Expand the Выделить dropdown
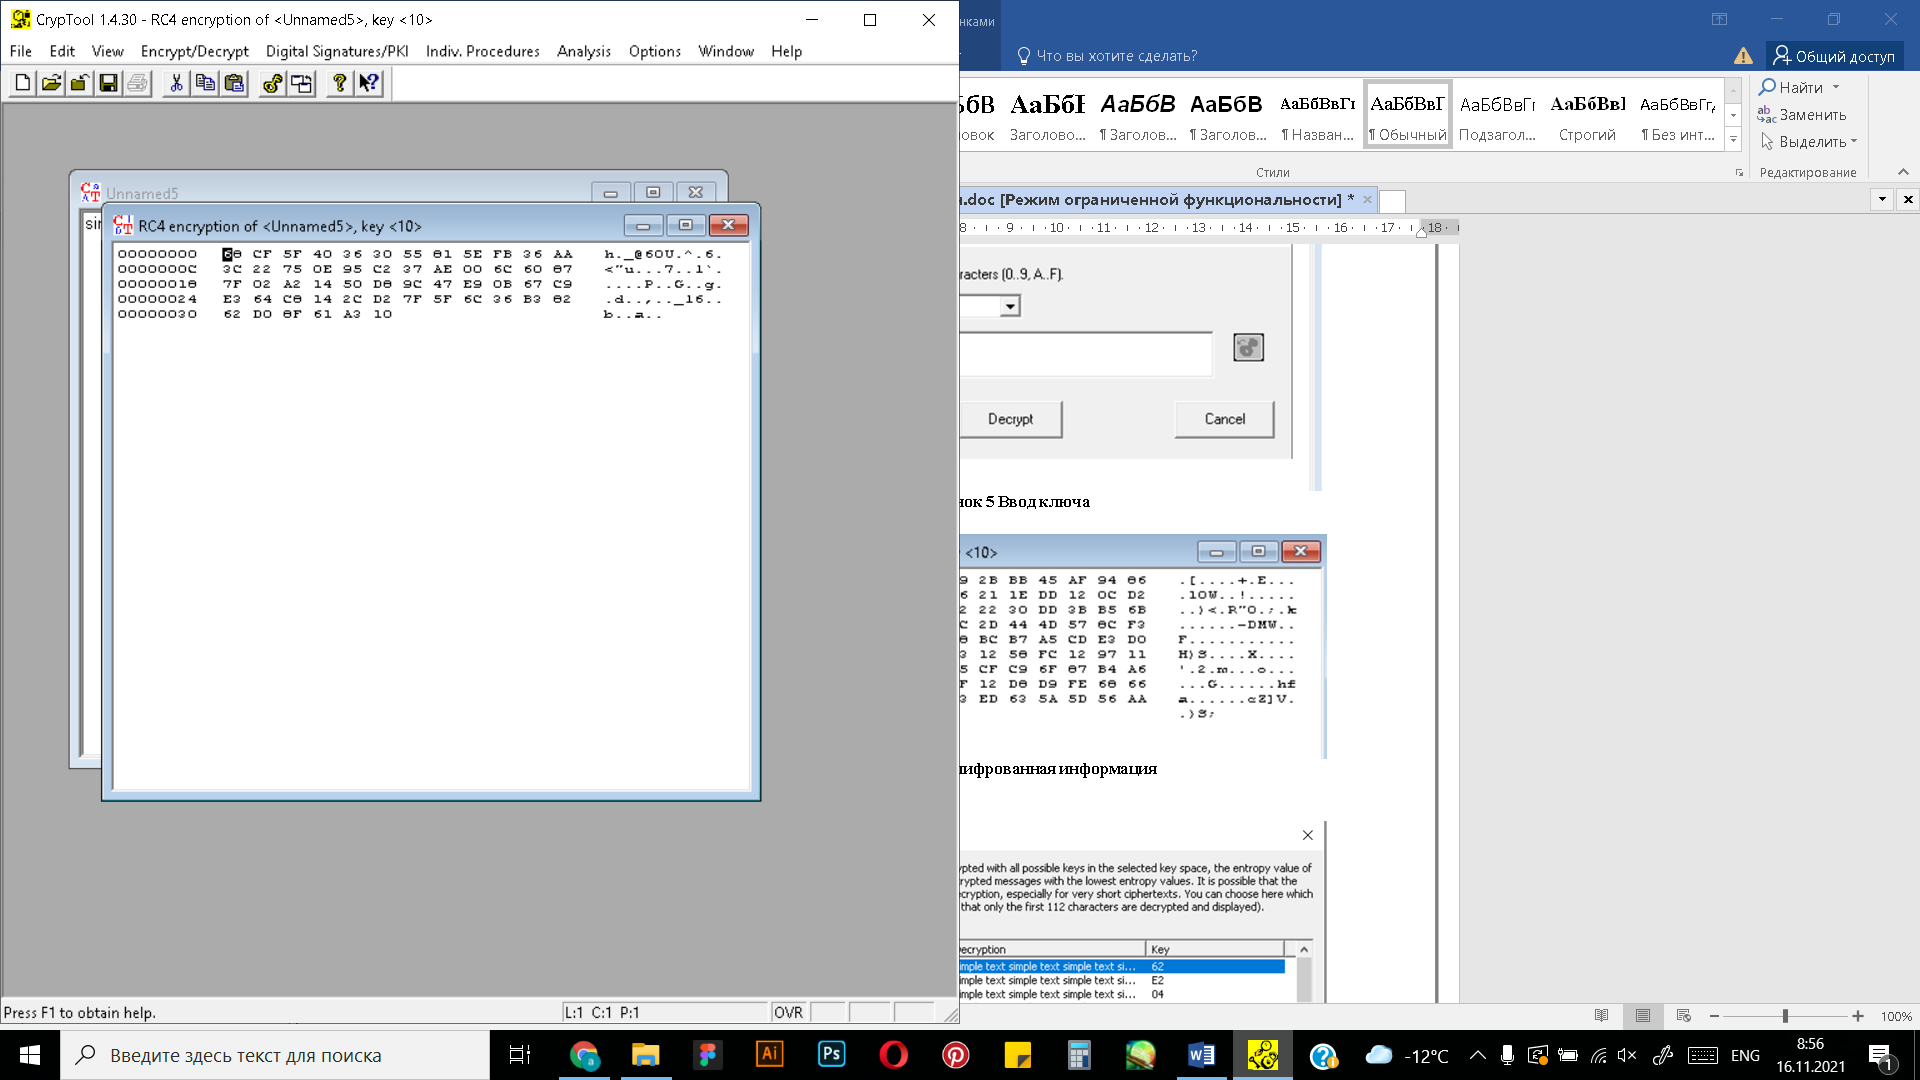Screen dimensions: 1920x1080 pyautogui.click(x=1854, y=142)
